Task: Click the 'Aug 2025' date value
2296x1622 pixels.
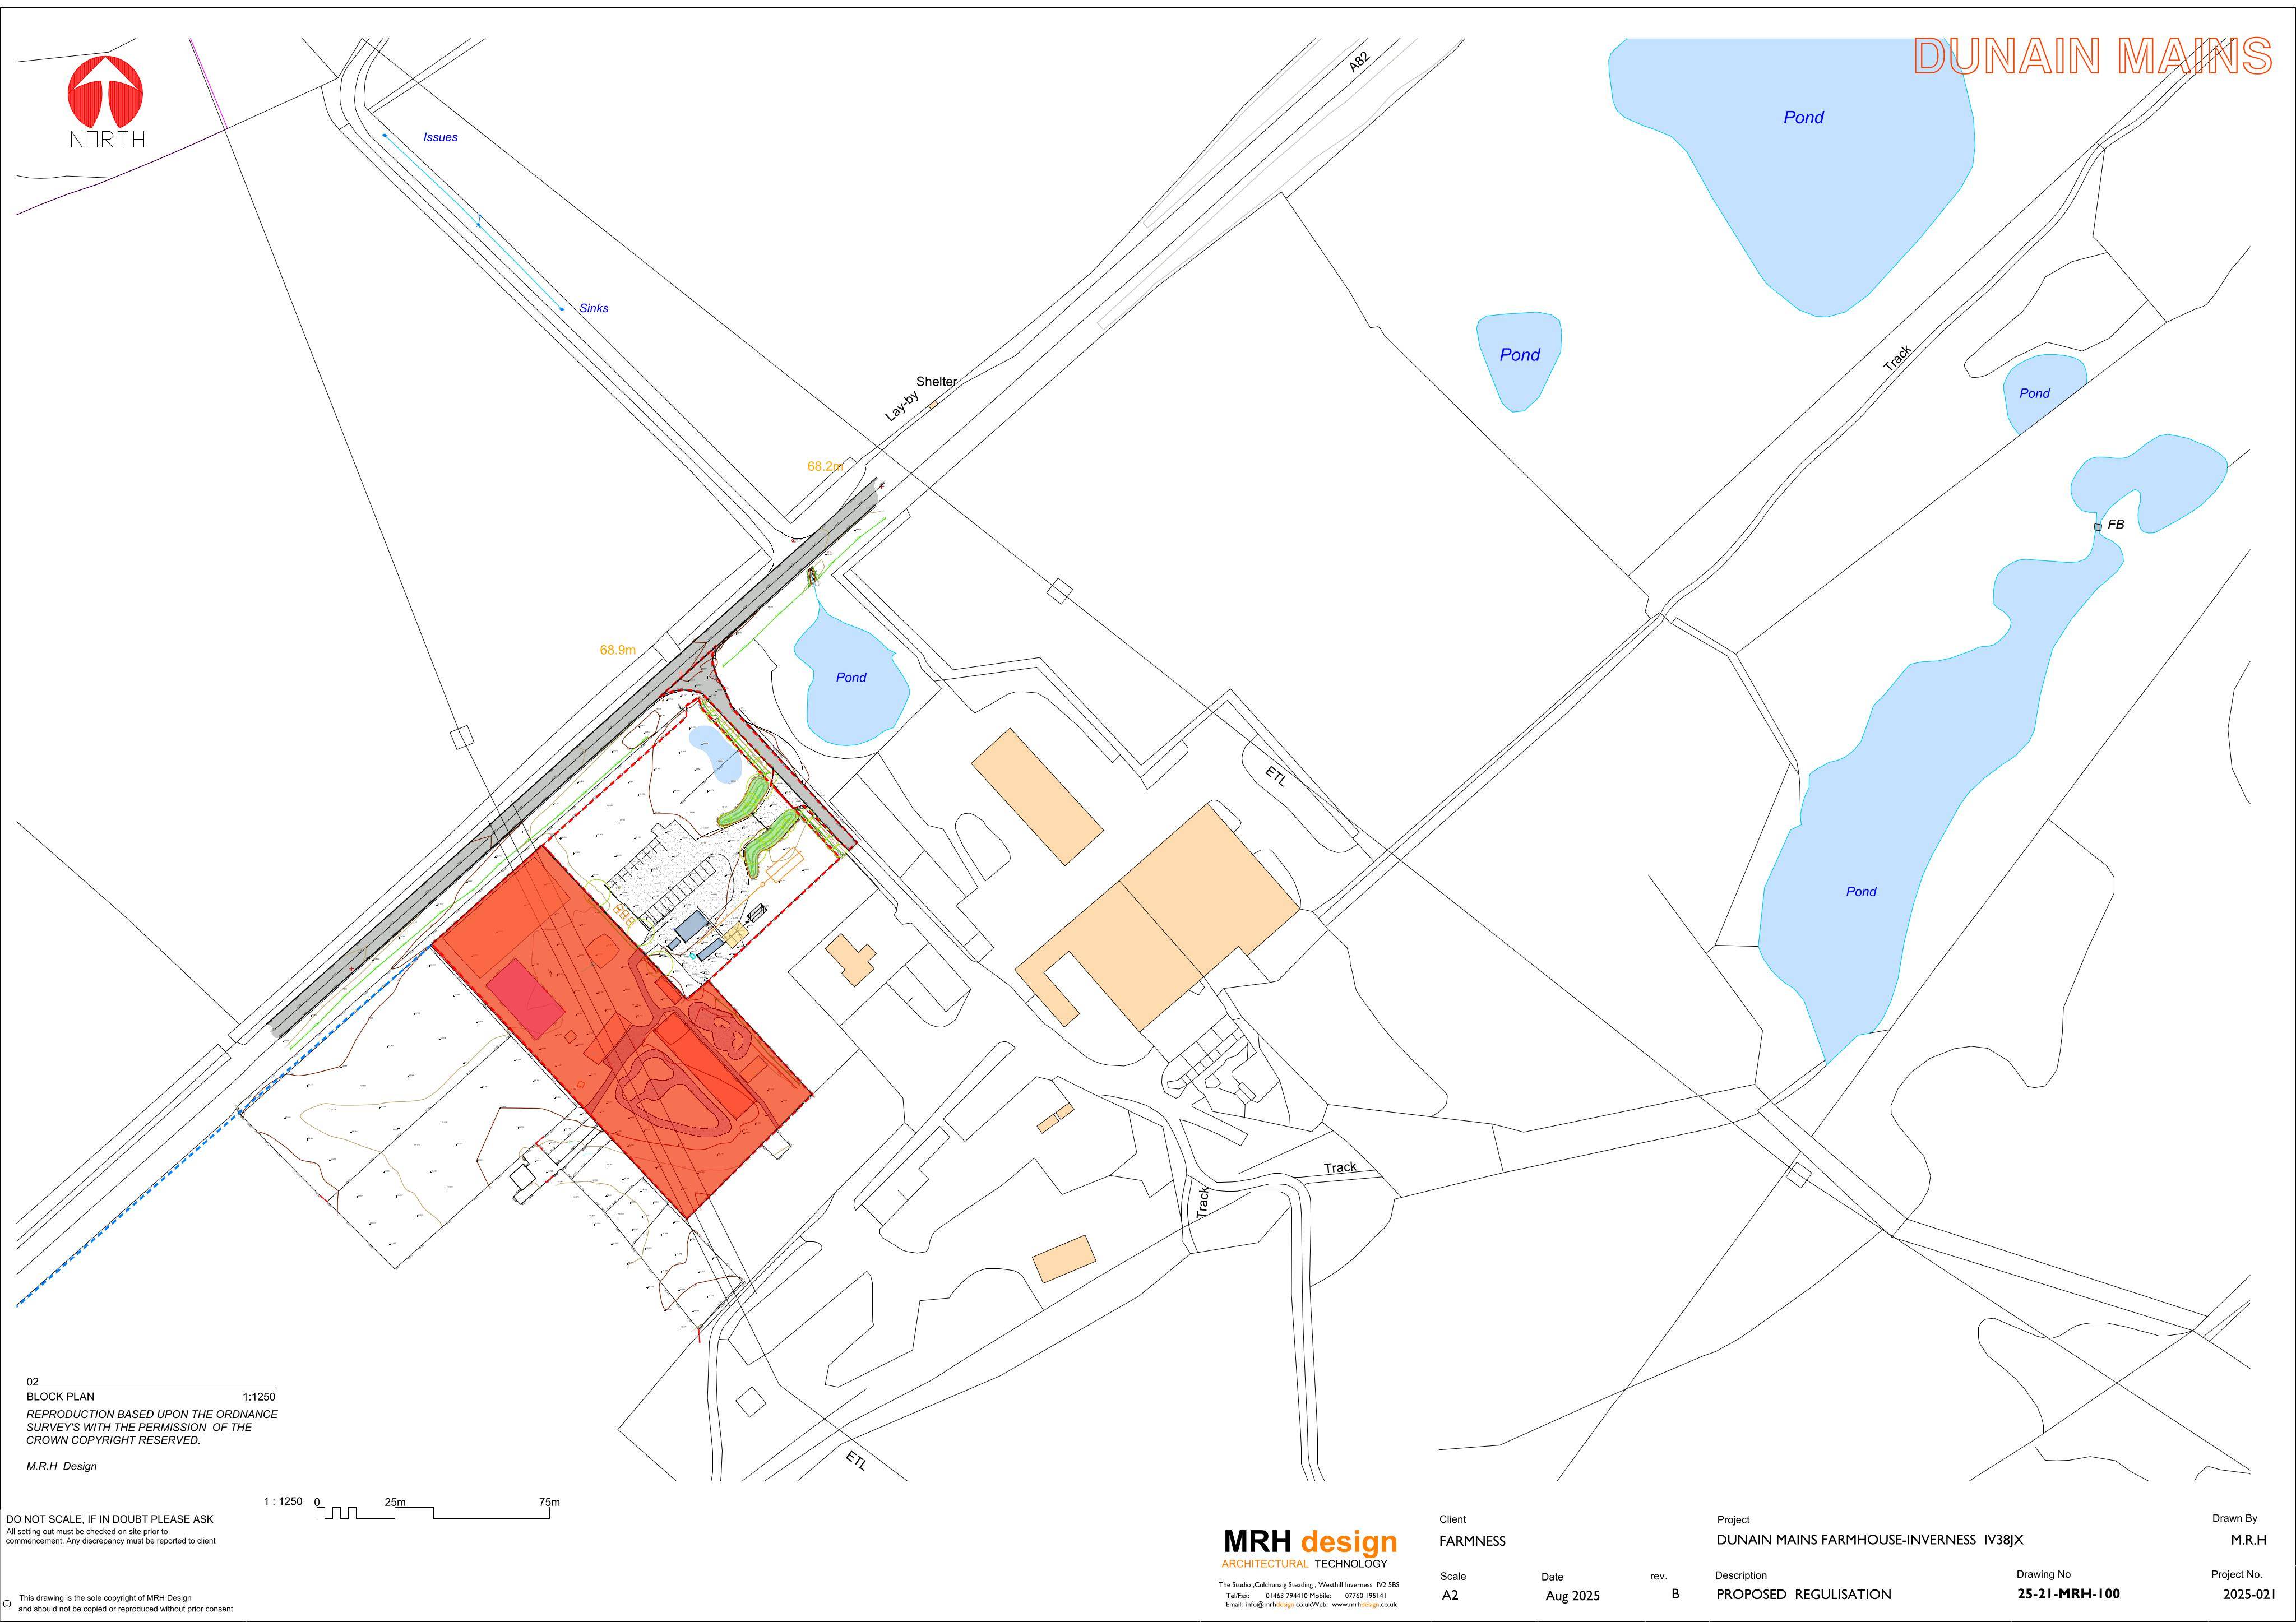Action: click(1573, 1595)
